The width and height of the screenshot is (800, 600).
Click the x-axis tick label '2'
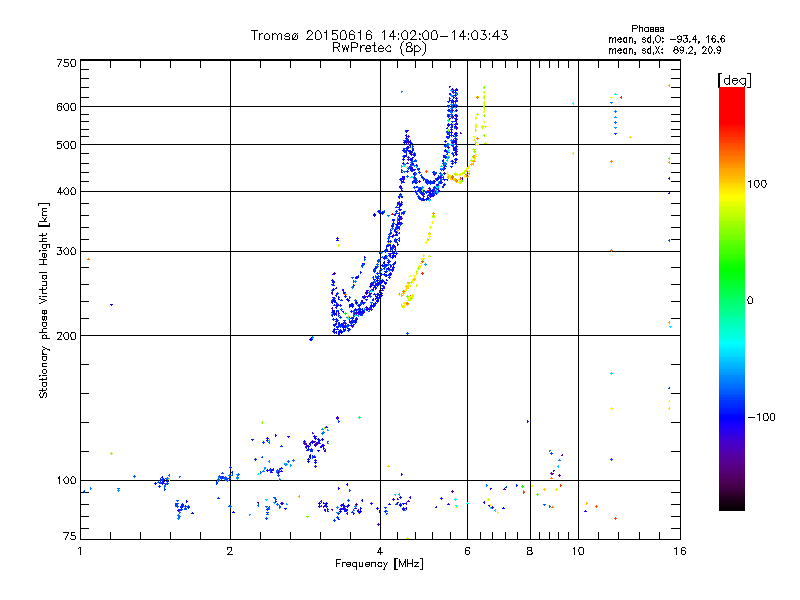[230, 551]
